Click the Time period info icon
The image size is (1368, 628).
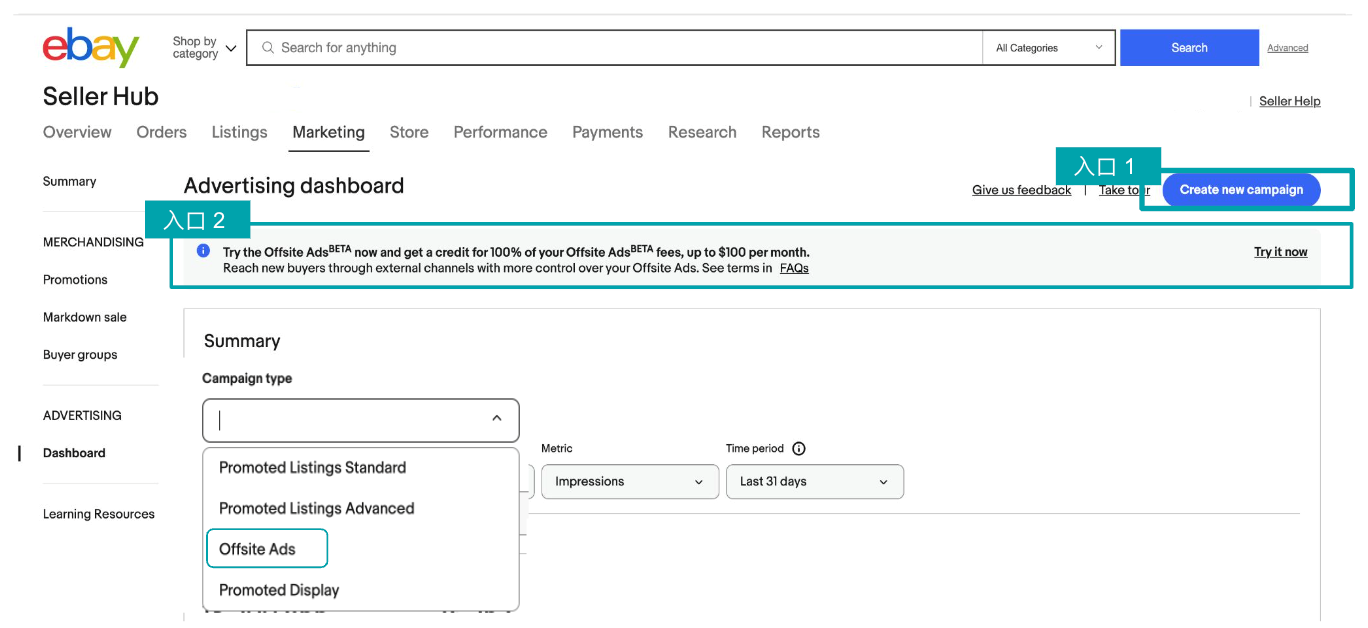[798, 449]
